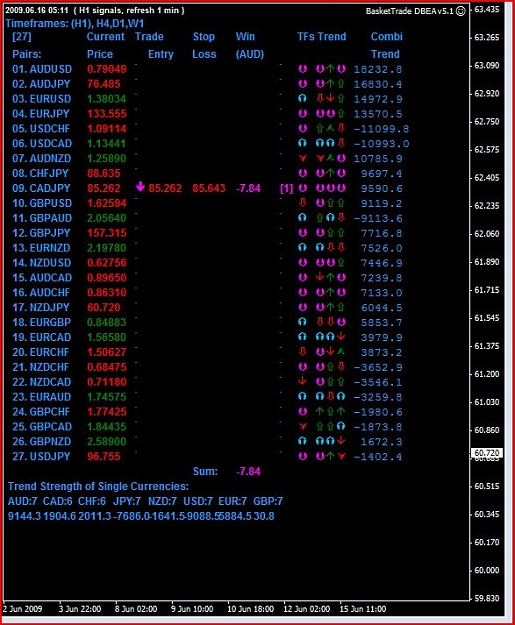Click the GBP:7 currency strength label

point(268,501)
